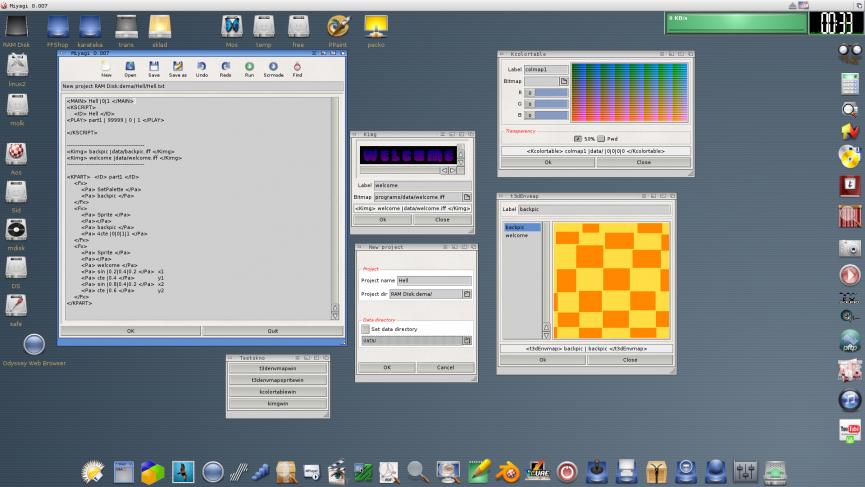Check the Set data directory box
865x487 pixels.
[x=365, y=328]
